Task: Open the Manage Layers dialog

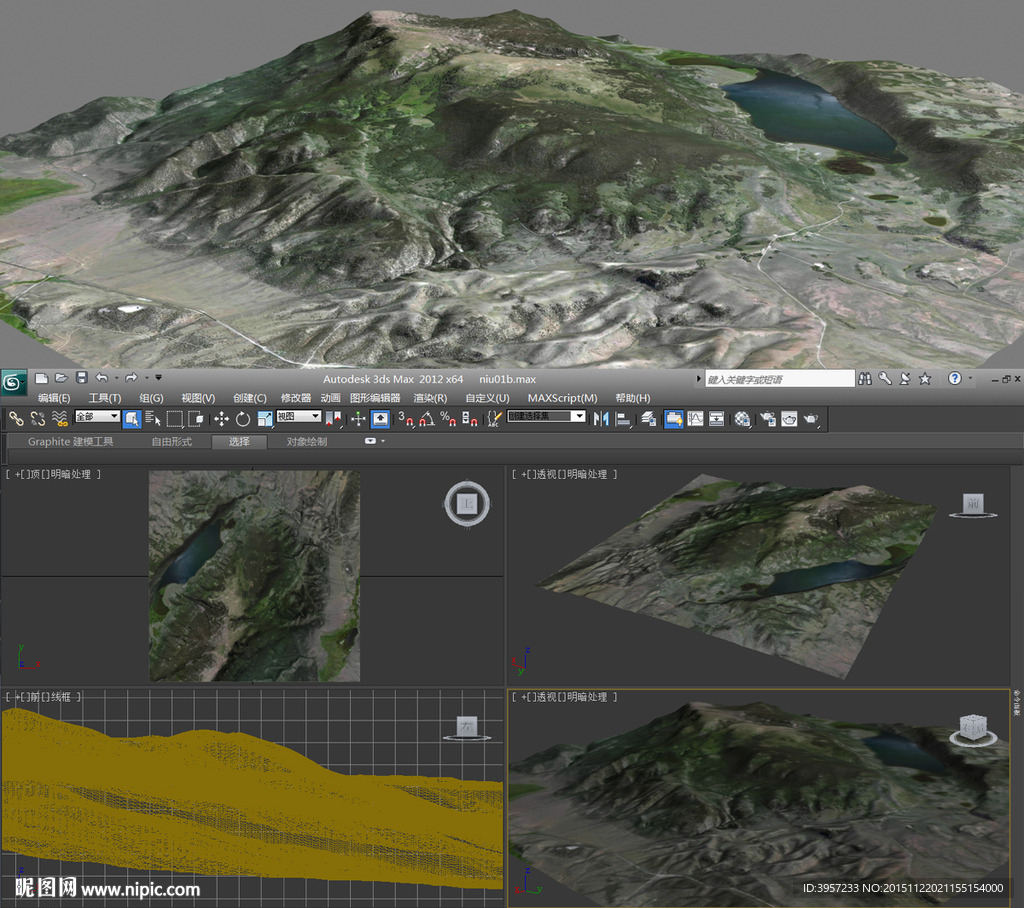Action: pyautogui.click(x=648, y=419)
